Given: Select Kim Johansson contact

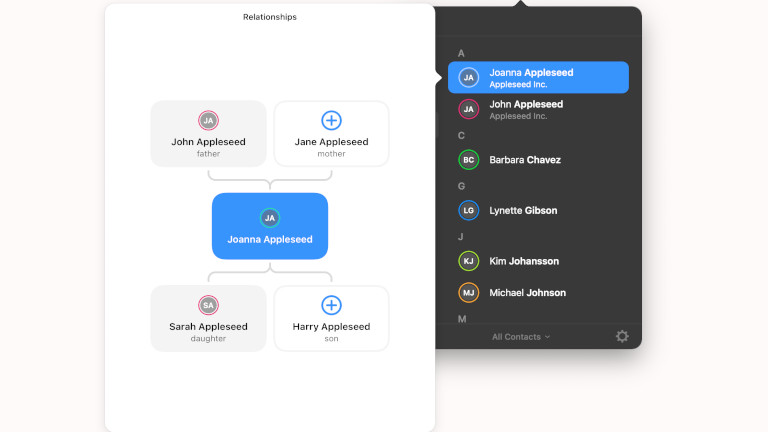Looking at the screenshot, I should tap(538, 261).
